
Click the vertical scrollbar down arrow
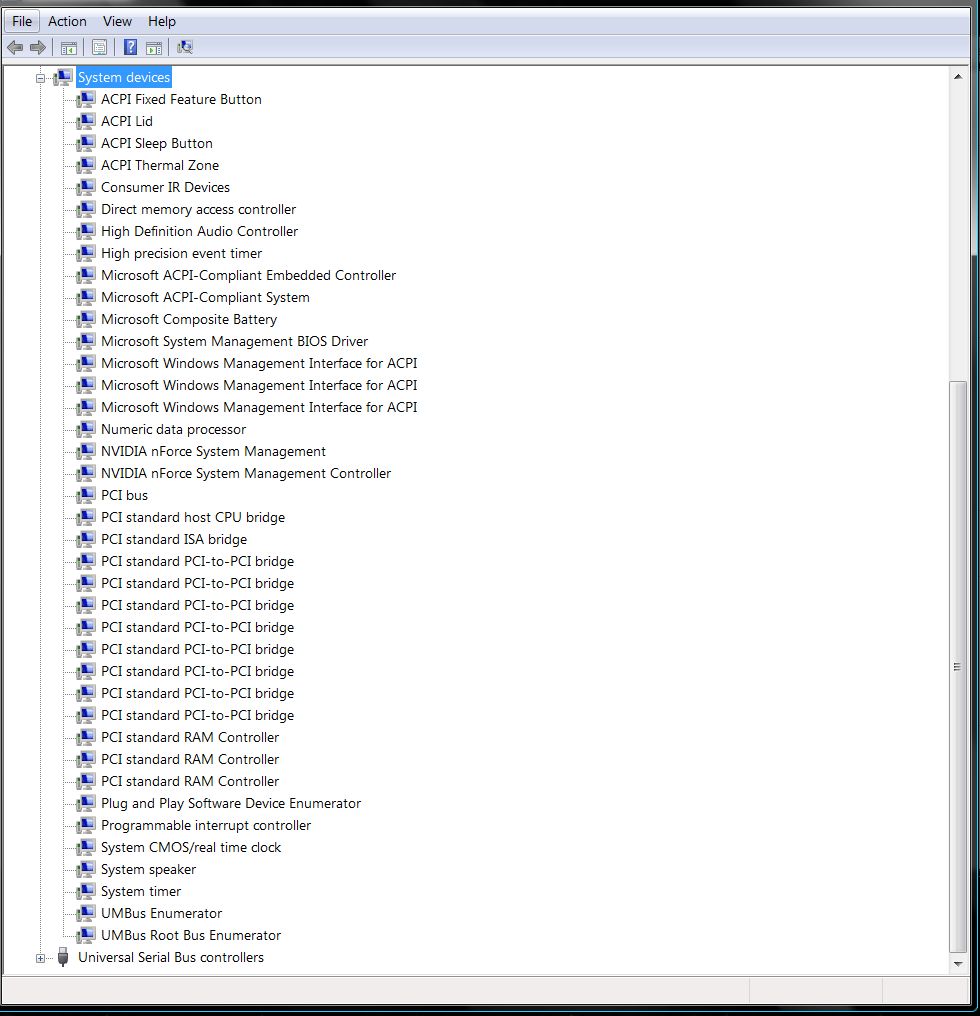coord(957,964)
